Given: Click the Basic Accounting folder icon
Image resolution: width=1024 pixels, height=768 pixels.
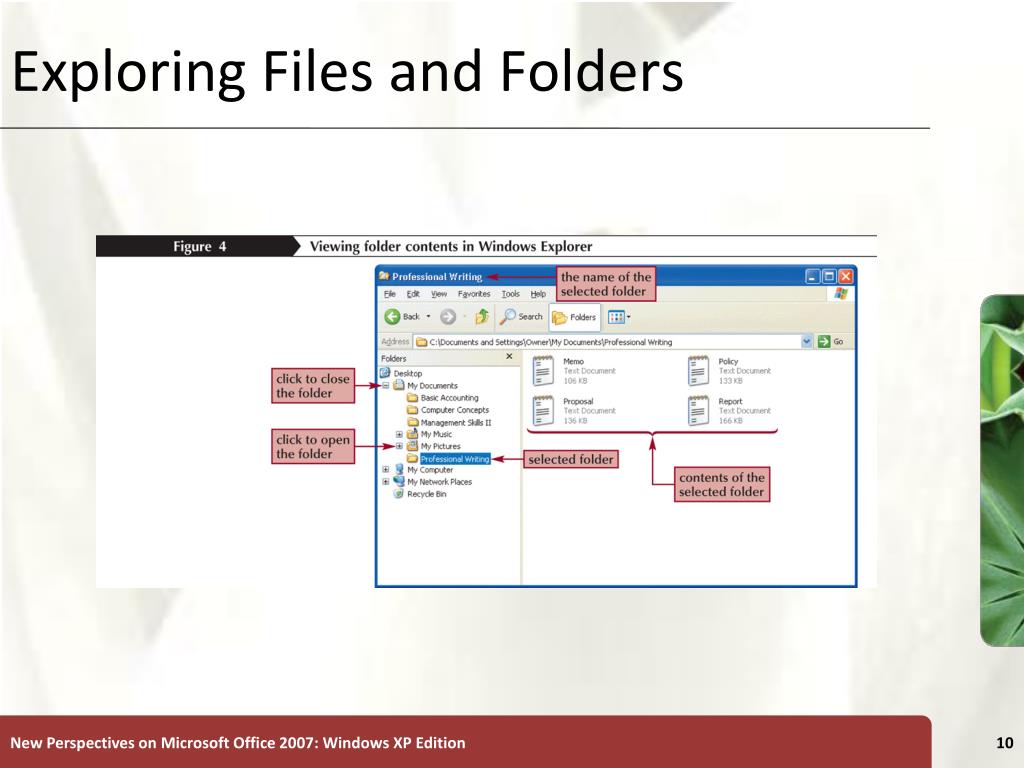Looking at the screenshot, I should tap(412, 398).
